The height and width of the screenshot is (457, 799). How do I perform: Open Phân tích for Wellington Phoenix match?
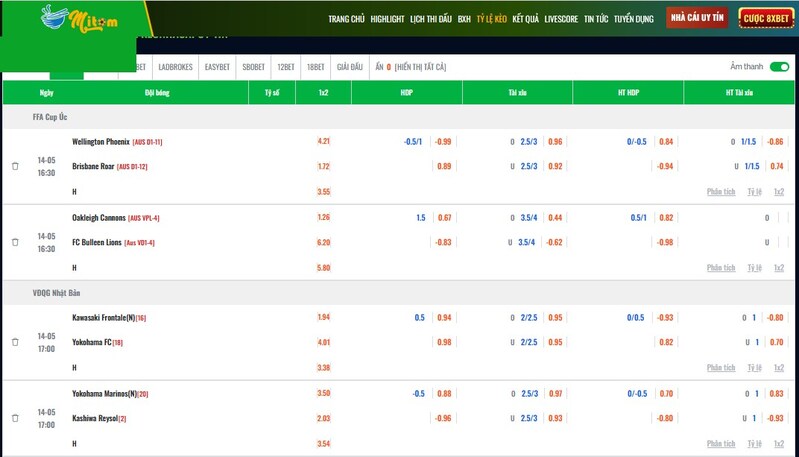[721, 192]
